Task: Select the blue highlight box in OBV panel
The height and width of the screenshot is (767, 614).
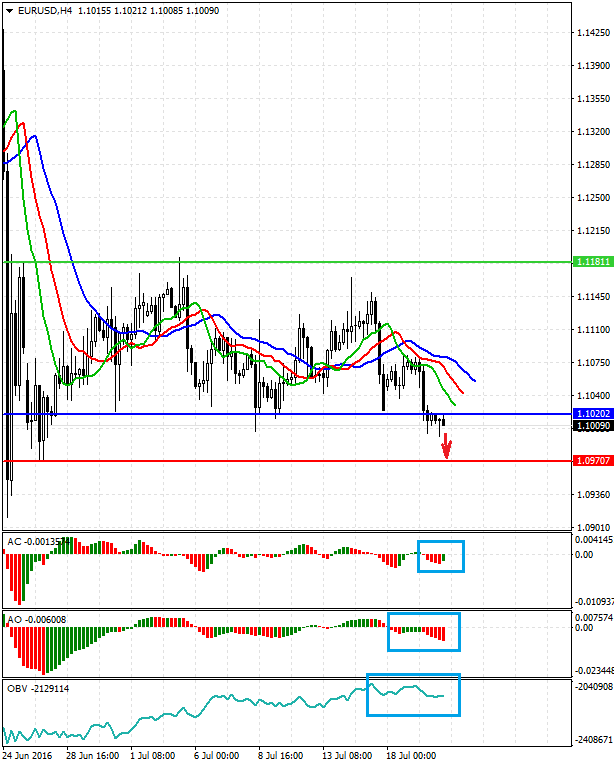Action: pyautogui.click(x=413, y=695)
